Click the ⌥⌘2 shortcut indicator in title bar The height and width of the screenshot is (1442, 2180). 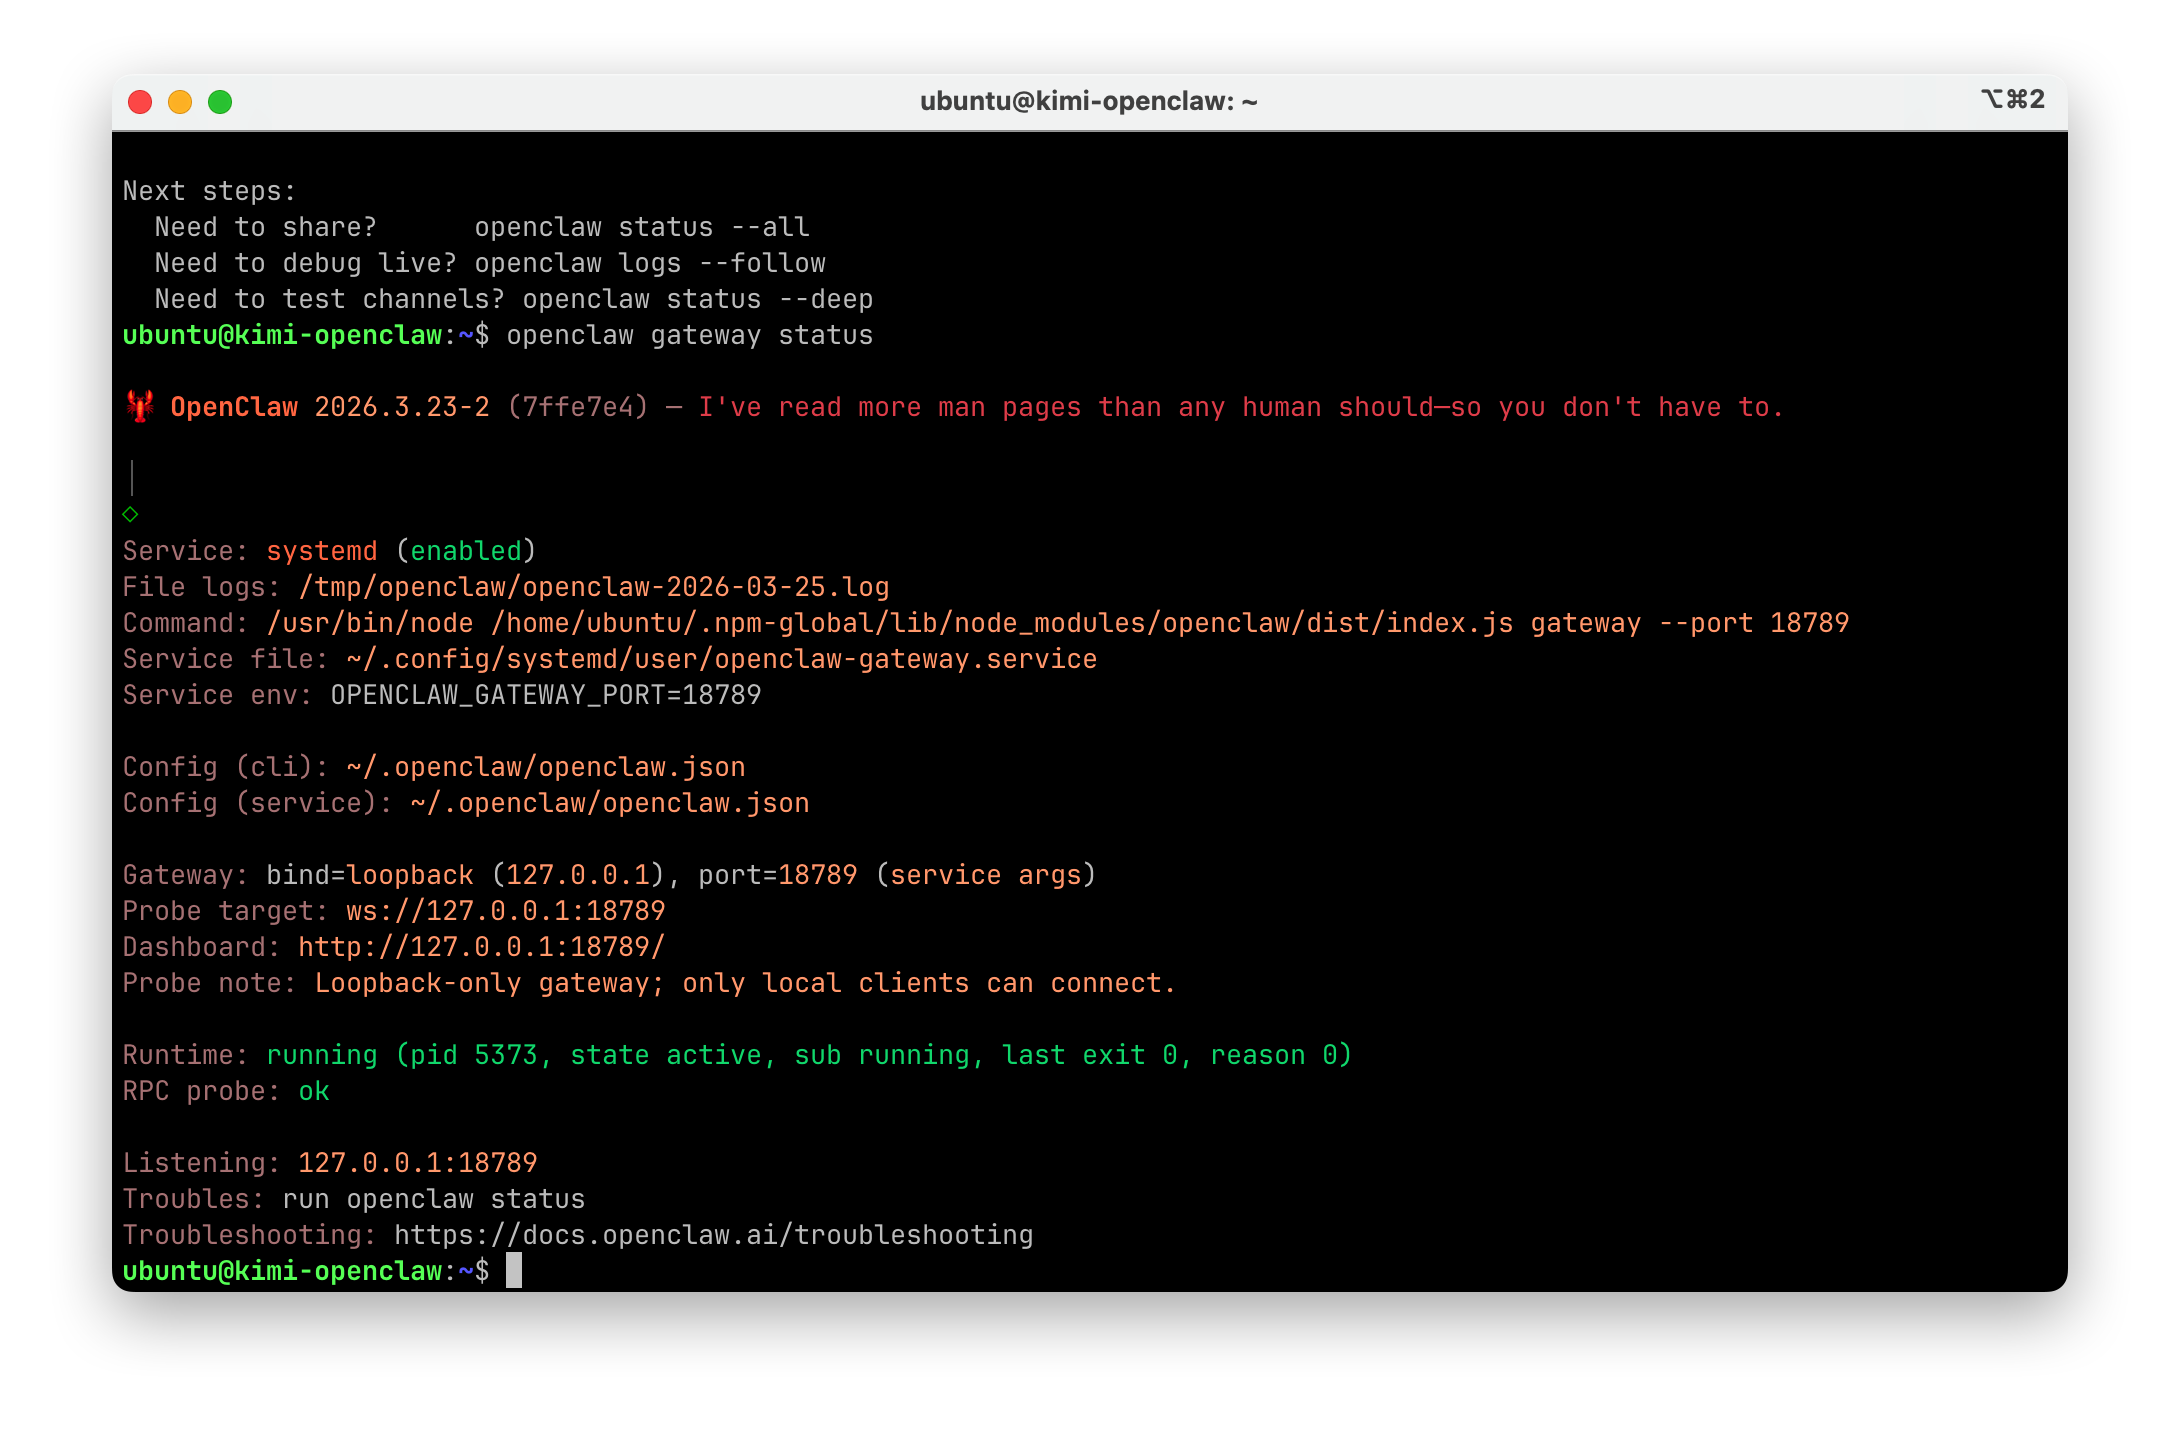tap(2012, 99)
